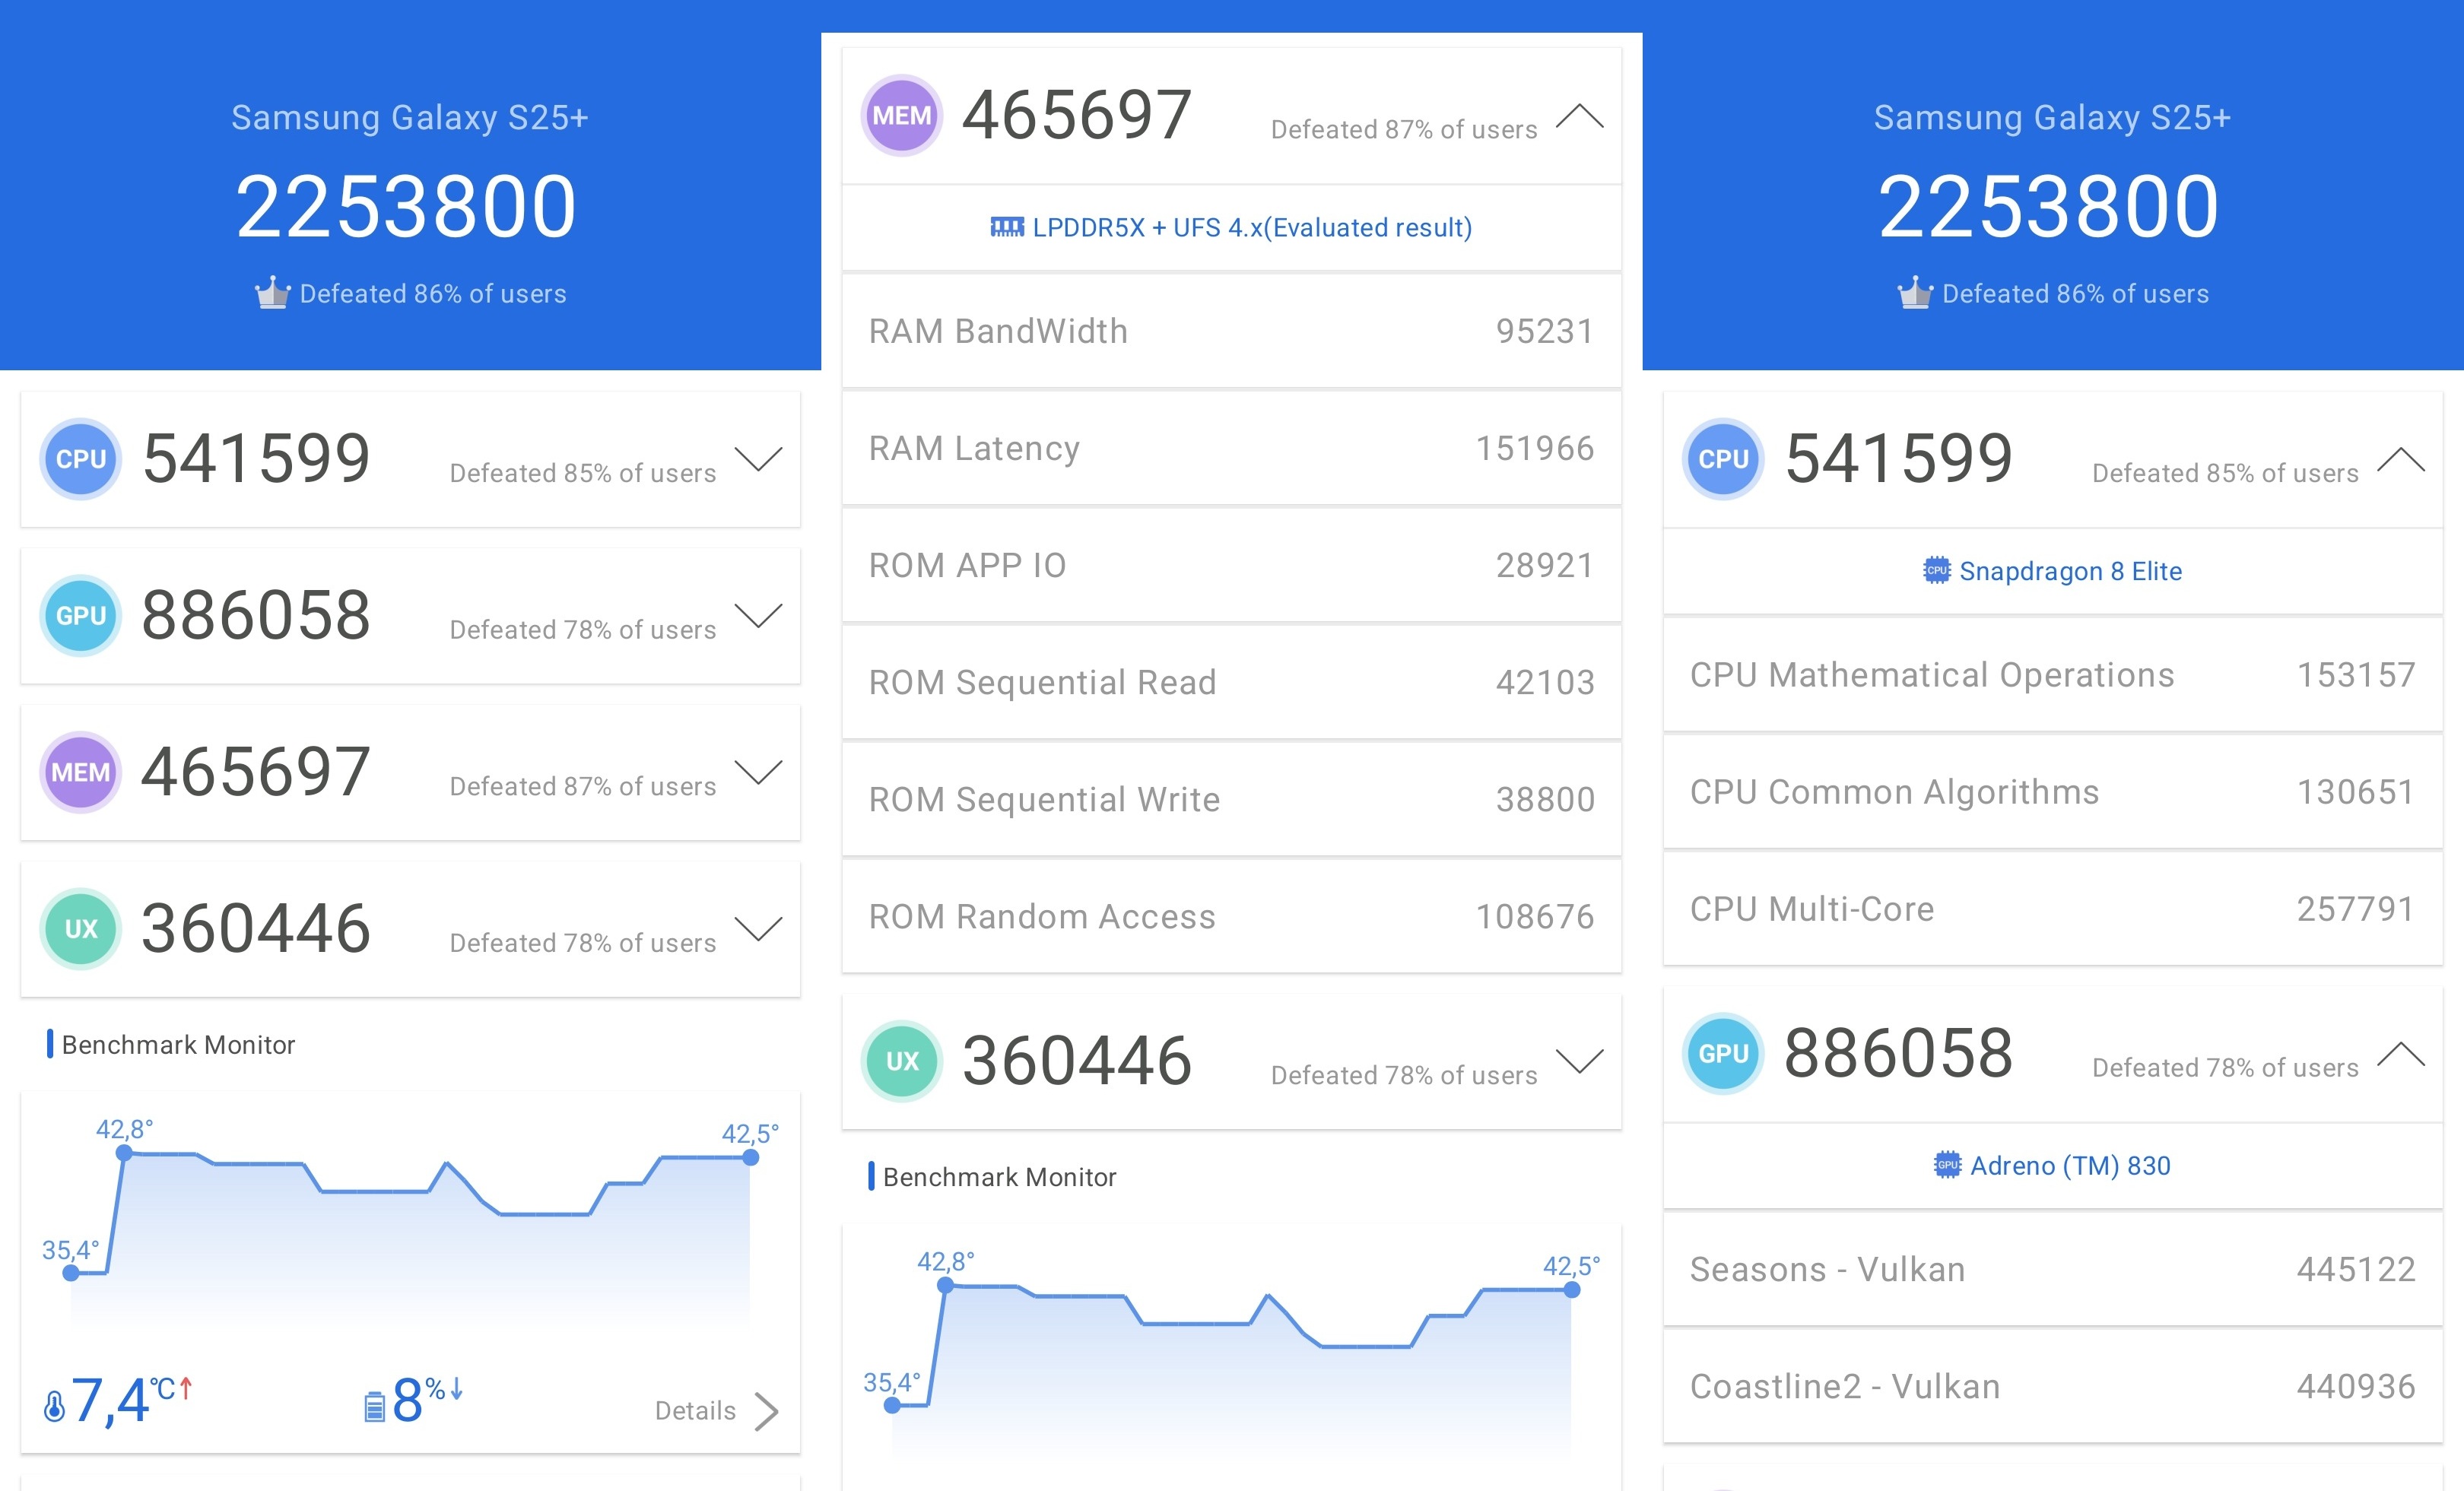Select the CPU Common Algorithms row

tap(2053, 792)
